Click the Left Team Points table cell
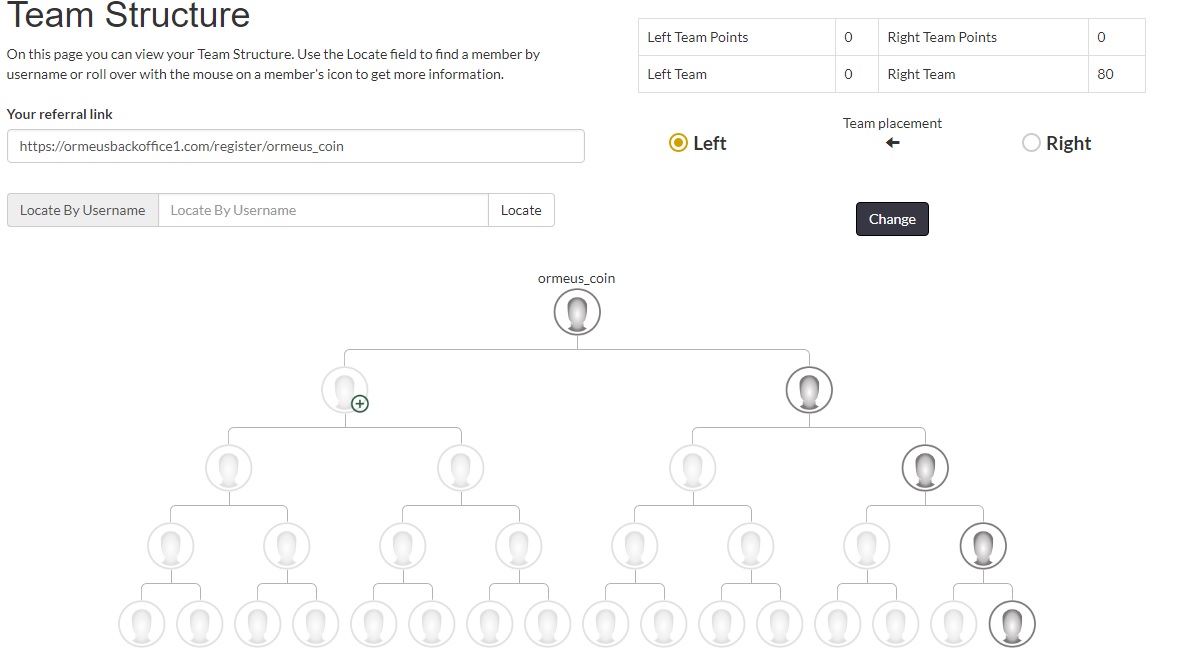Image resolution: width=1179 pixels, height=665 pixels. pyautogui.click(x=736, y=37)
